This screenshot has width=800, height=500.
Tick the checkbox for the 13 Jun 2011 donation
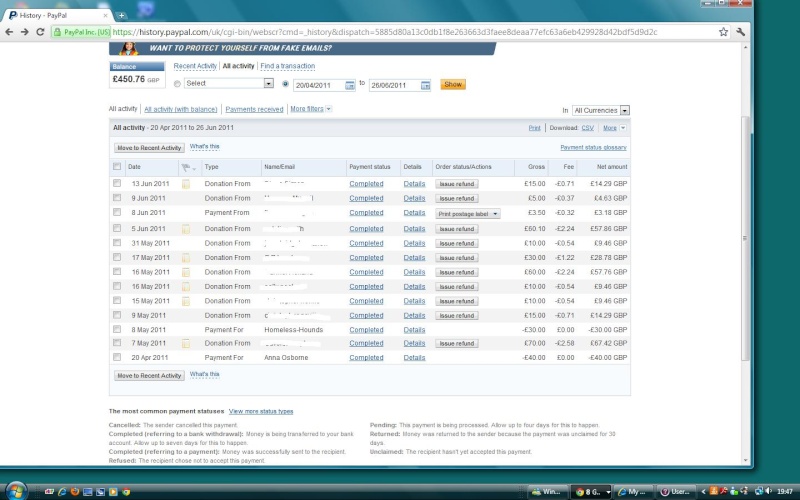pos(117,183)
